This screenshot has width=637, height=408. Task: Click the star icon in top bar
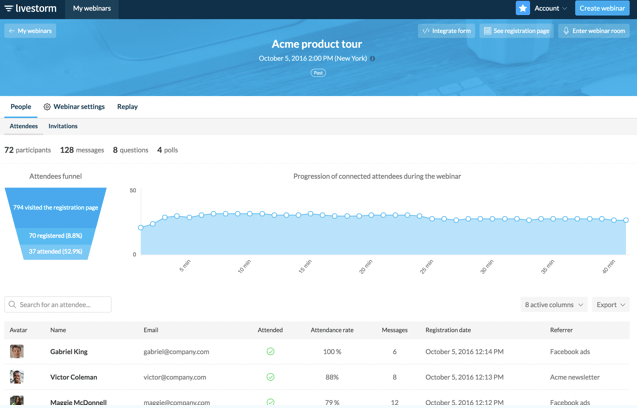(522, 9)
